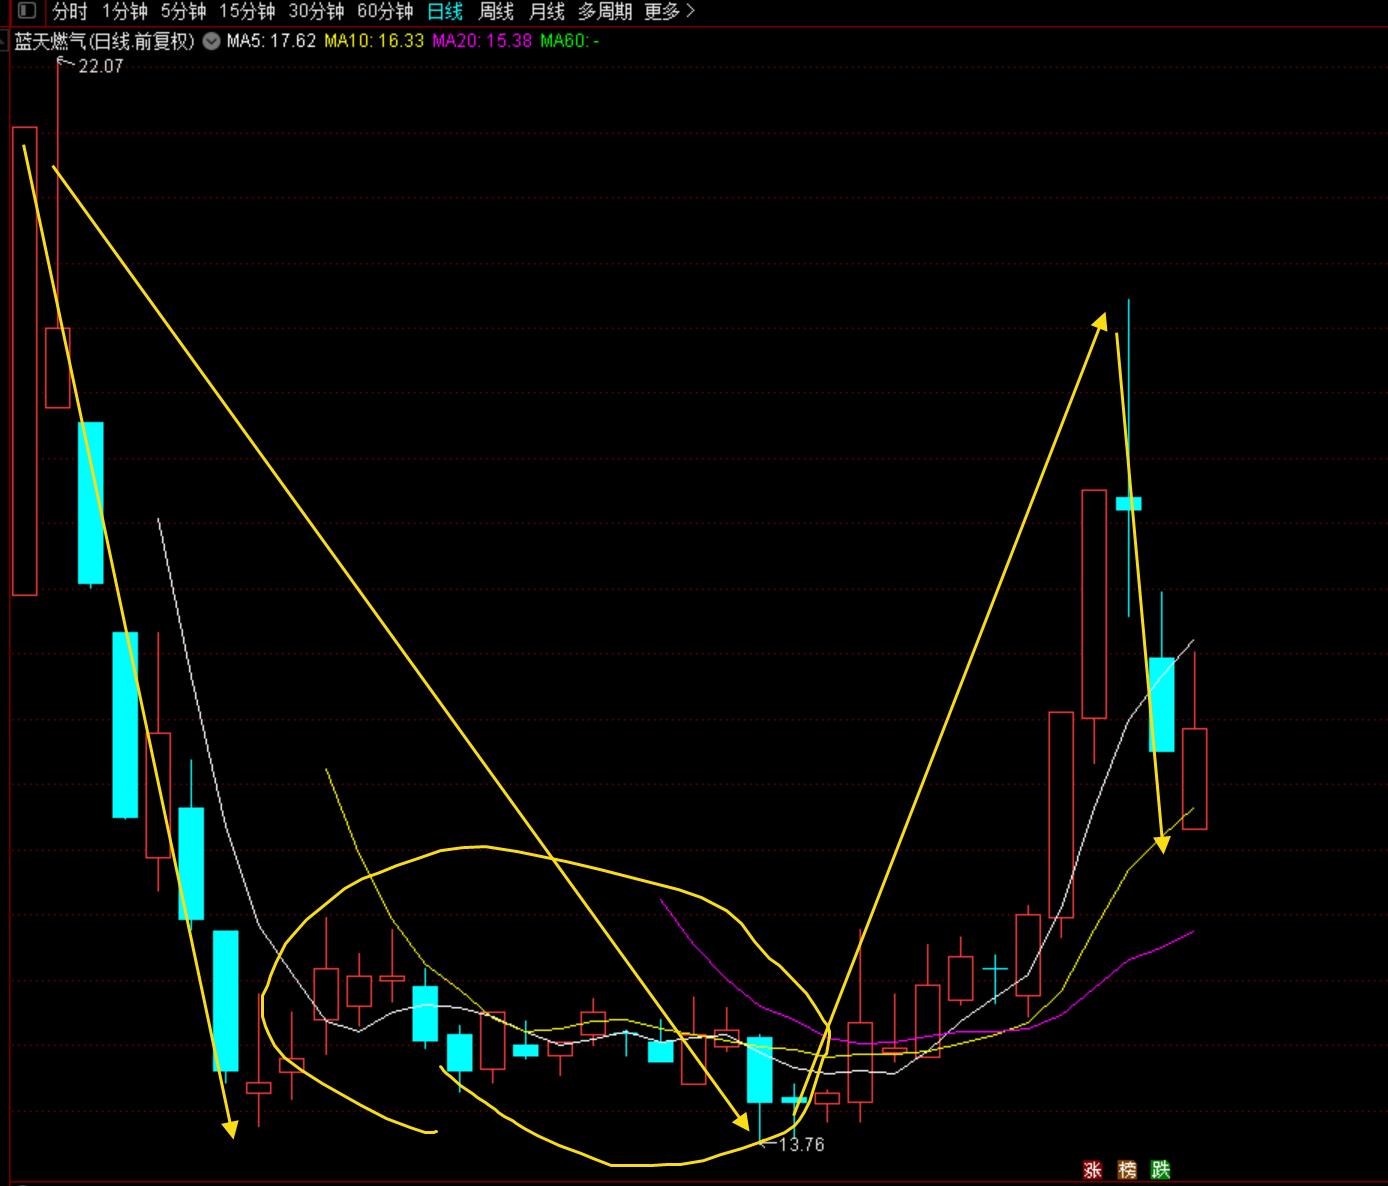Show the 30分钟 chart

[x=316, y=12]
